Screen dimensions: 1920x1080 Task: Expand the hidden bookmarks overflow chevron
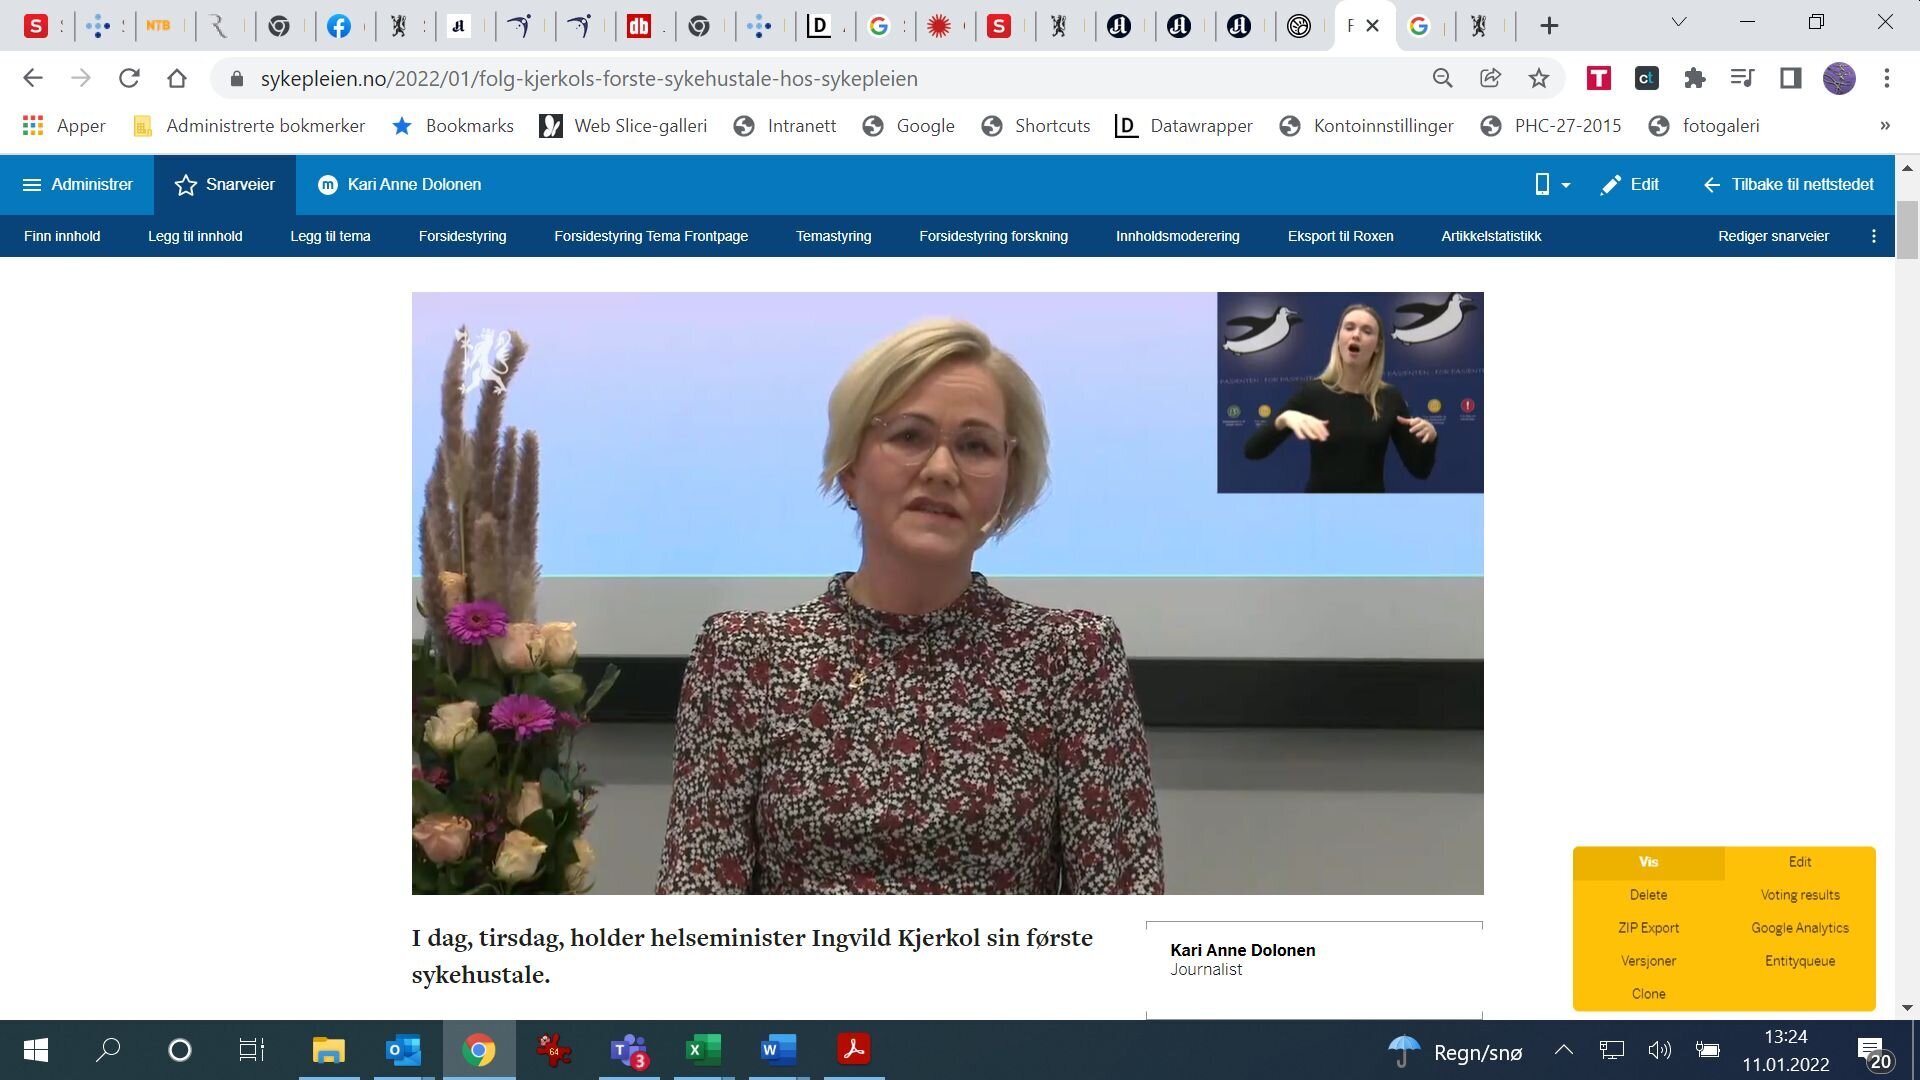pyautogui.click(x=1884, y=126)
